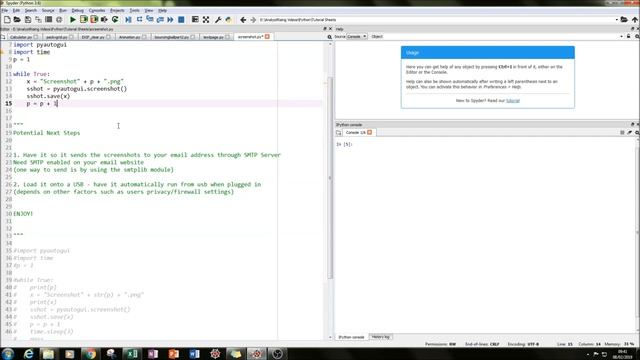Click the Continue execution debug icon

coord(170,20)
